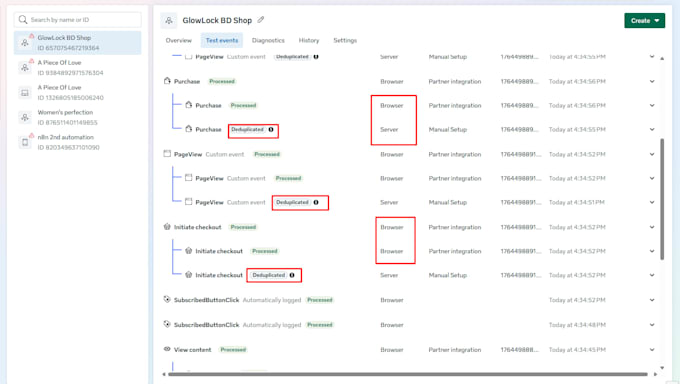Image resolution: width=680 pixels, height=384 pixels.
Task: Select GlowLock BD Shop in the sidebar list
Action: point(78,43)
